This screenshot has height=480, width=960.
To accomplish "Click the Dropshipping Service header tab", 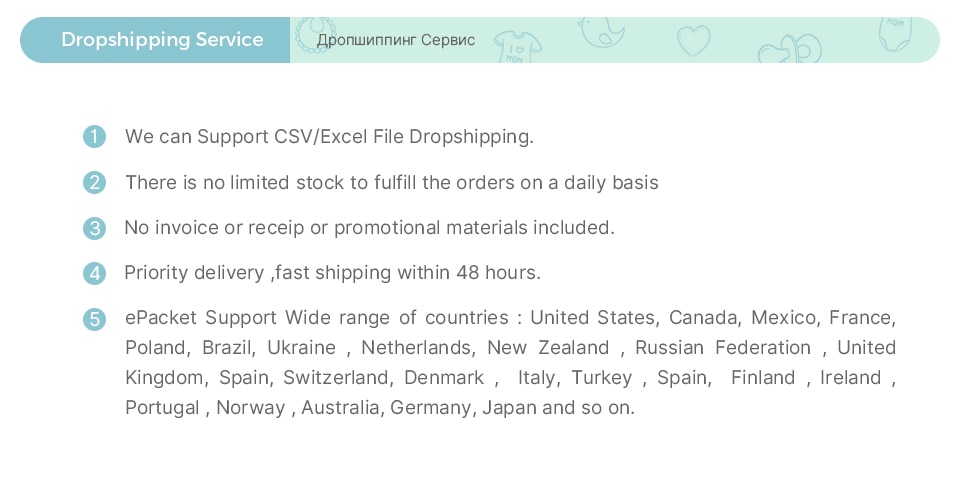I will pos(162,40).
